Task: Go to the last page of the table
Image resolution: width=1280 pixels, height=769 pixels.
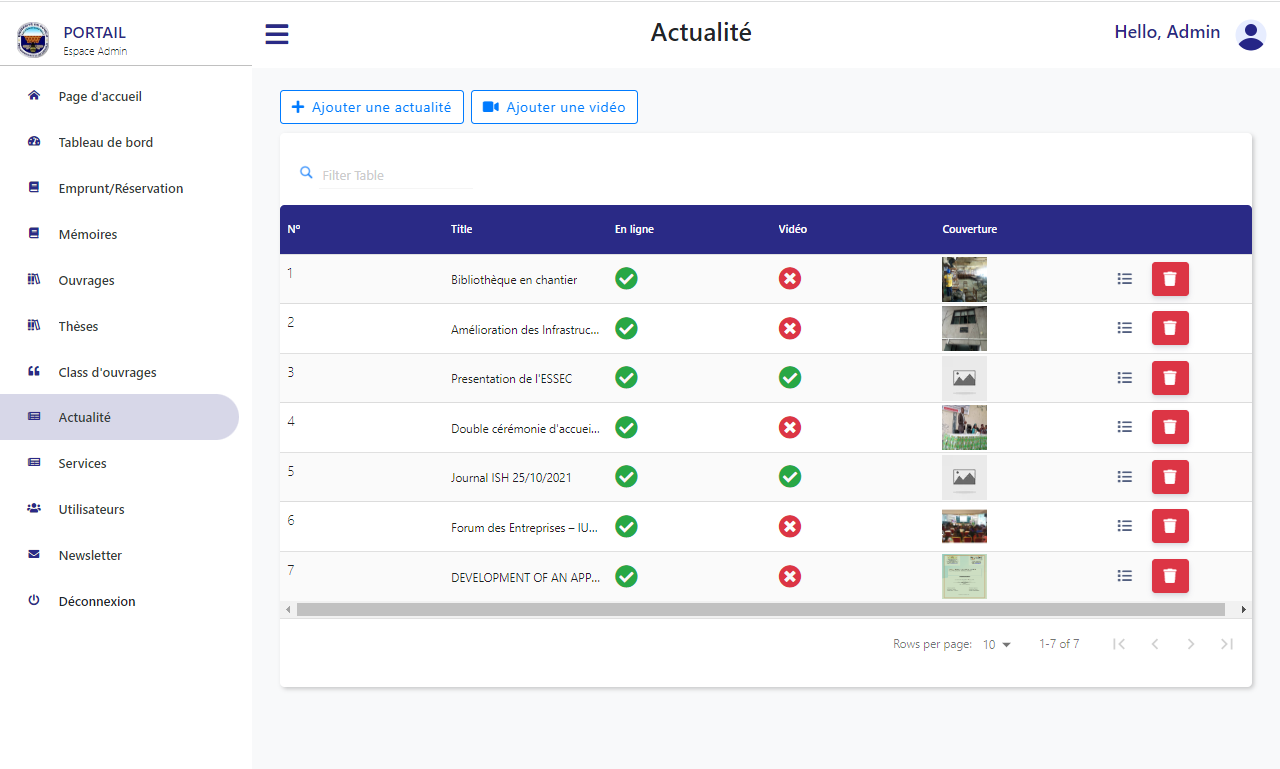Action: click(x=1227, y=644)
